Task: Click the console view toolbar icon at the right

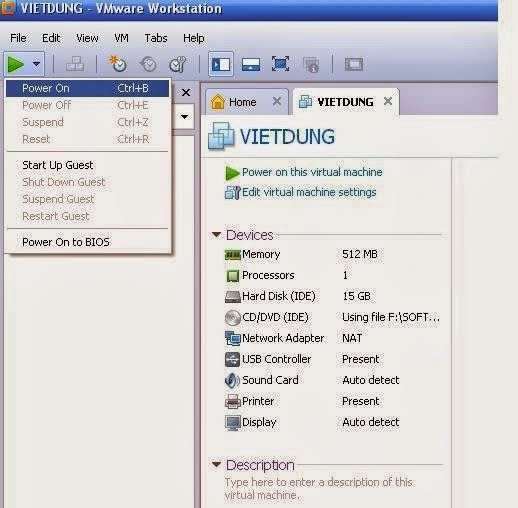Action: pyautogui.click(x=354, y=64)
